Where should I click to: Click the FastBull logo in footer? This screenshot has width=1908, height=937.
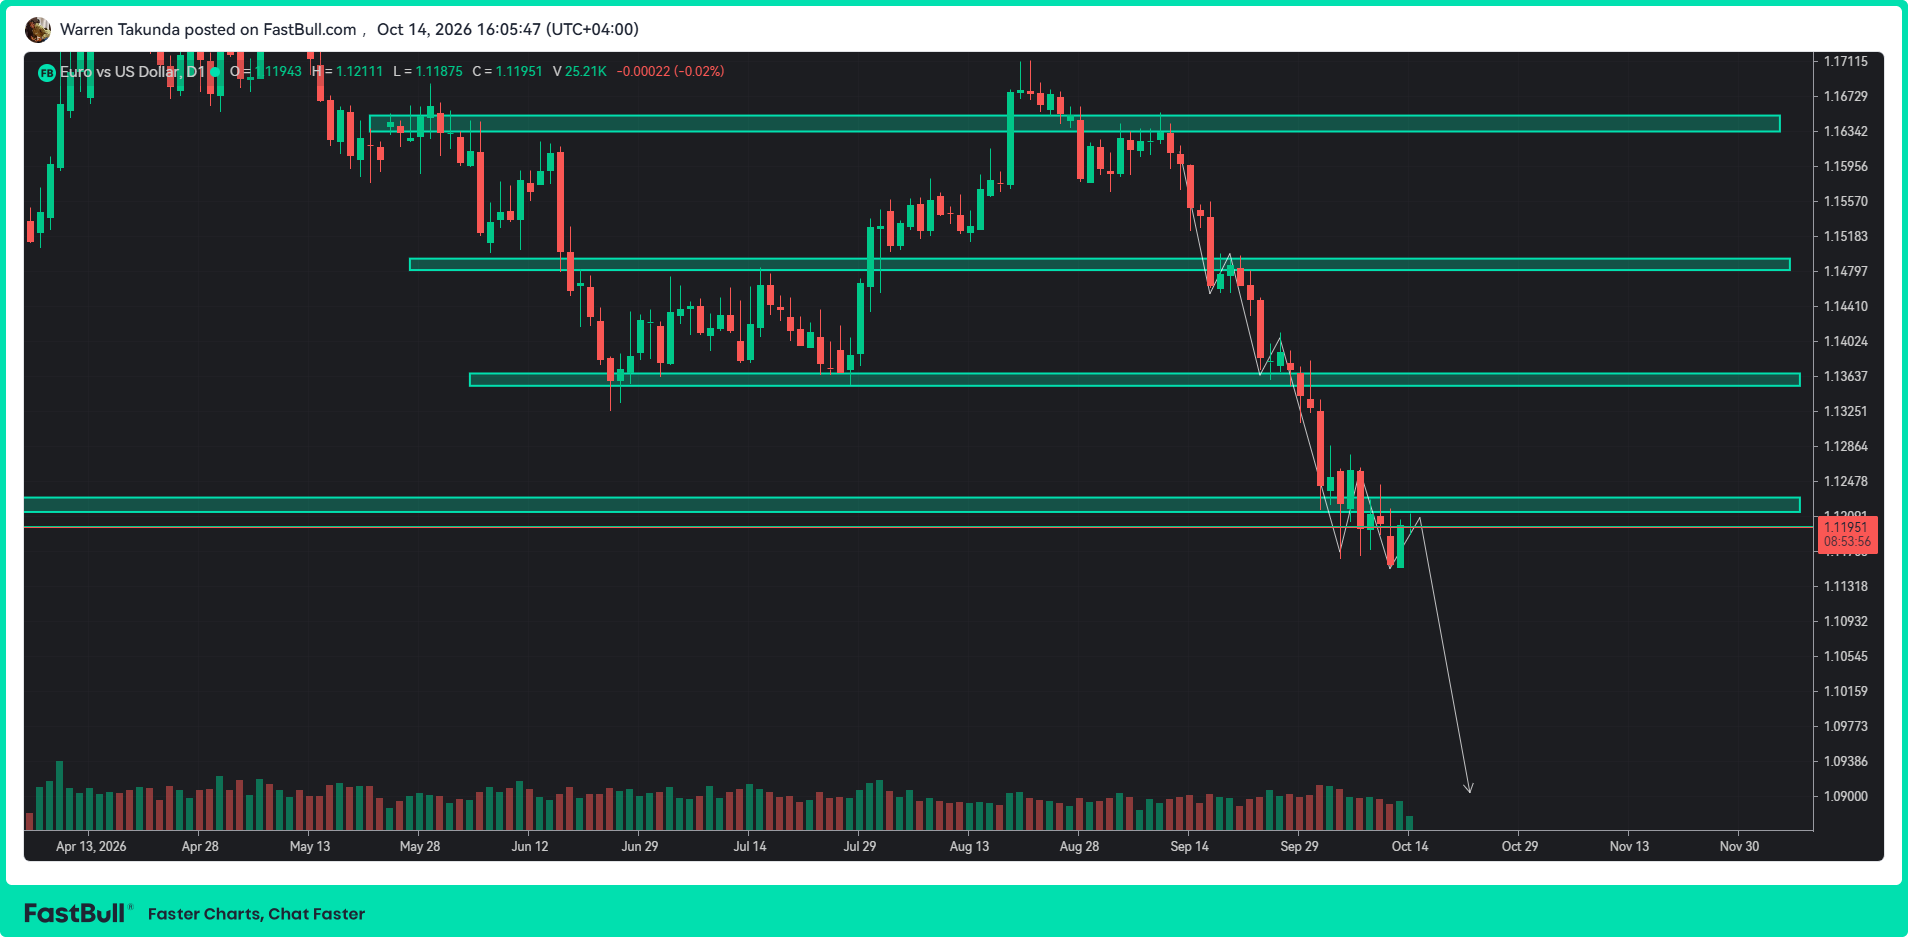[76, 913]
